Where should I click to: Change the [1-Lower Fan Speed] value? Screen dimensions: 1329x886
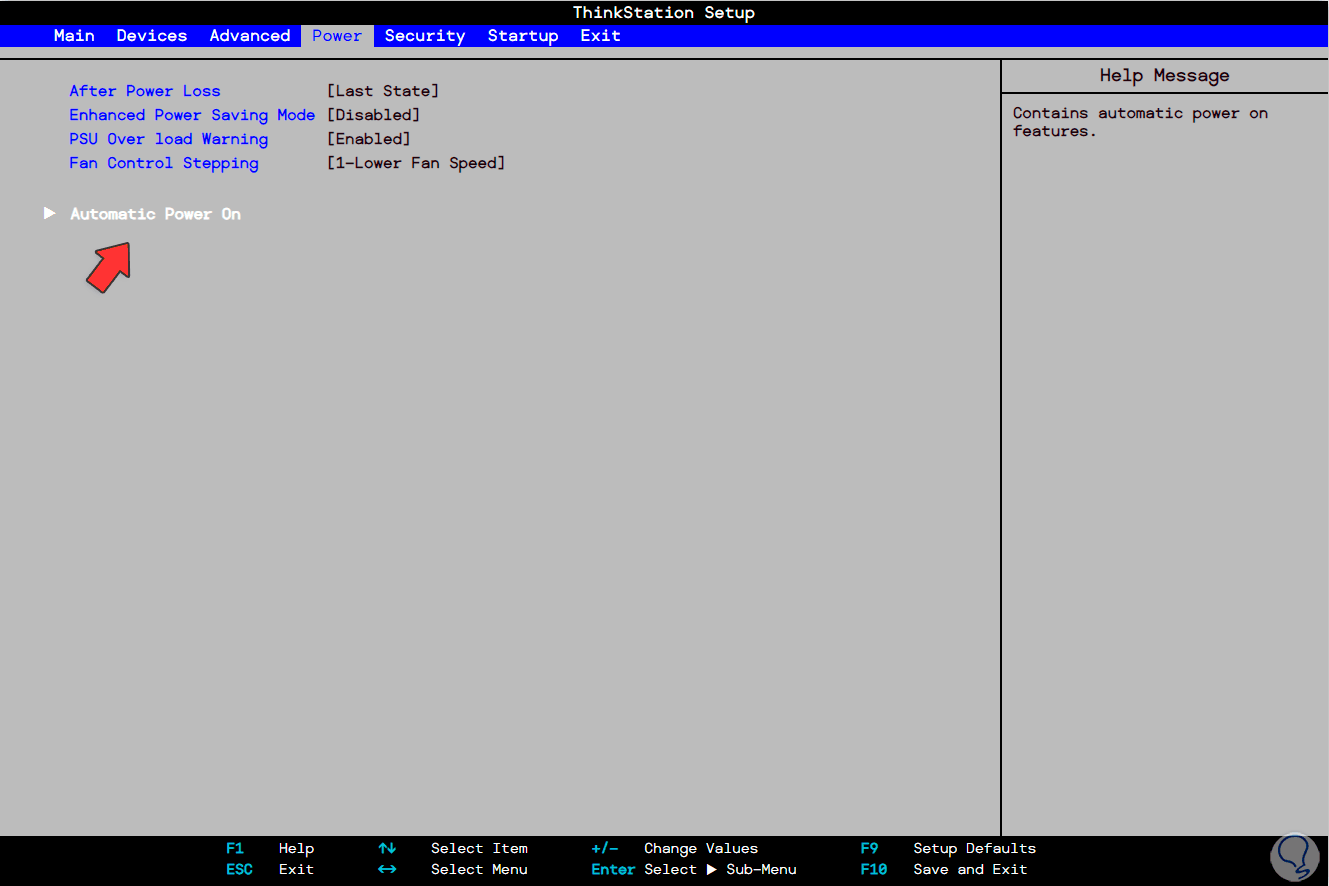tap(416, 163)
